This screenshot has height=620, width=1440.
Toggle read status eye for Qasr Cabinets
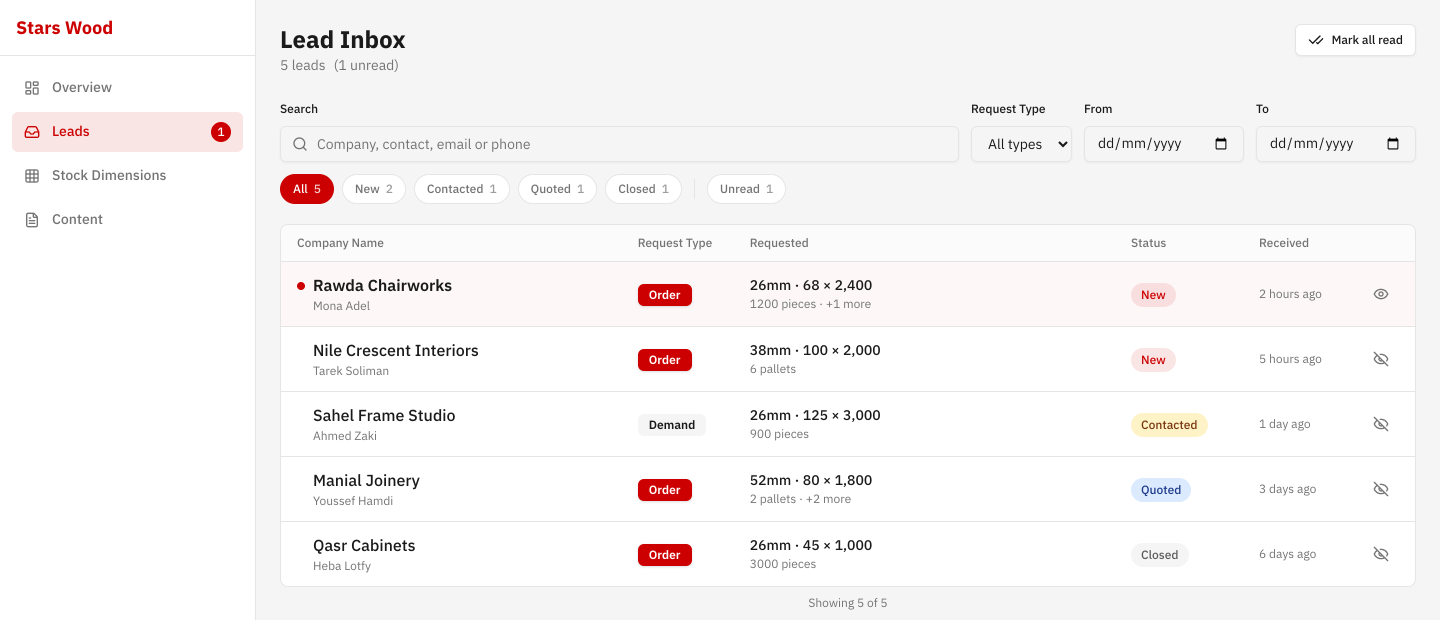click(x=1381, y=554)
